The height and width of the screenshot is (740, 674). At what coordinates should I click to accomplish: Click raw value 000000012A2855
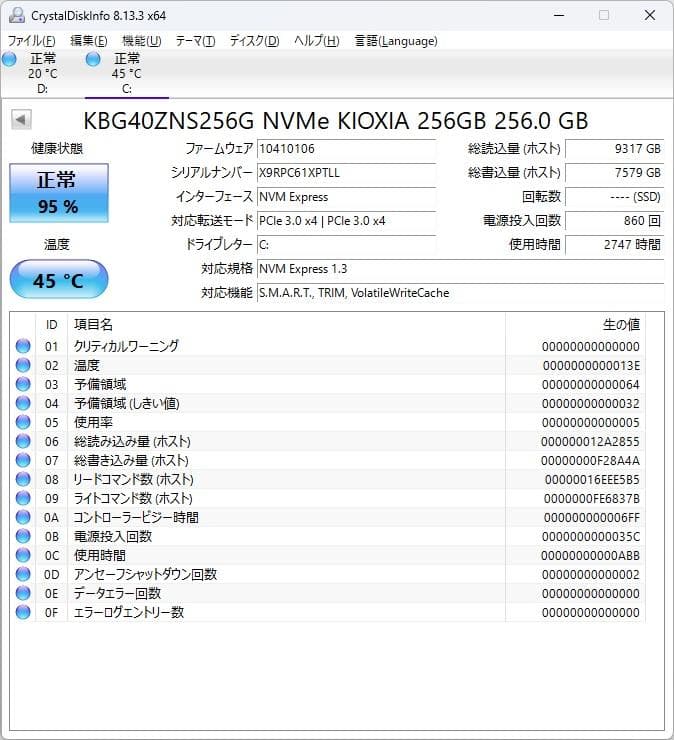(x=590, y=442)
